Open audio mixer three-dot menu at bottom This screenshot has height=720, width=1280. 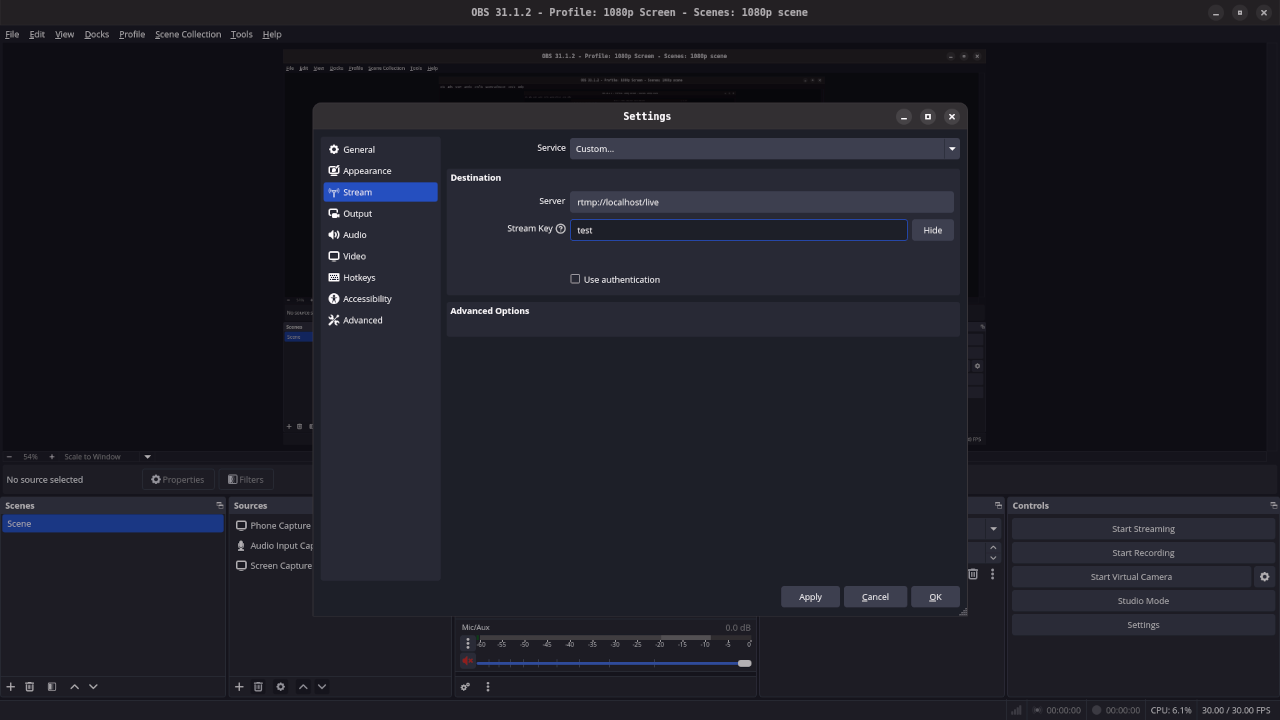(488, 686)
